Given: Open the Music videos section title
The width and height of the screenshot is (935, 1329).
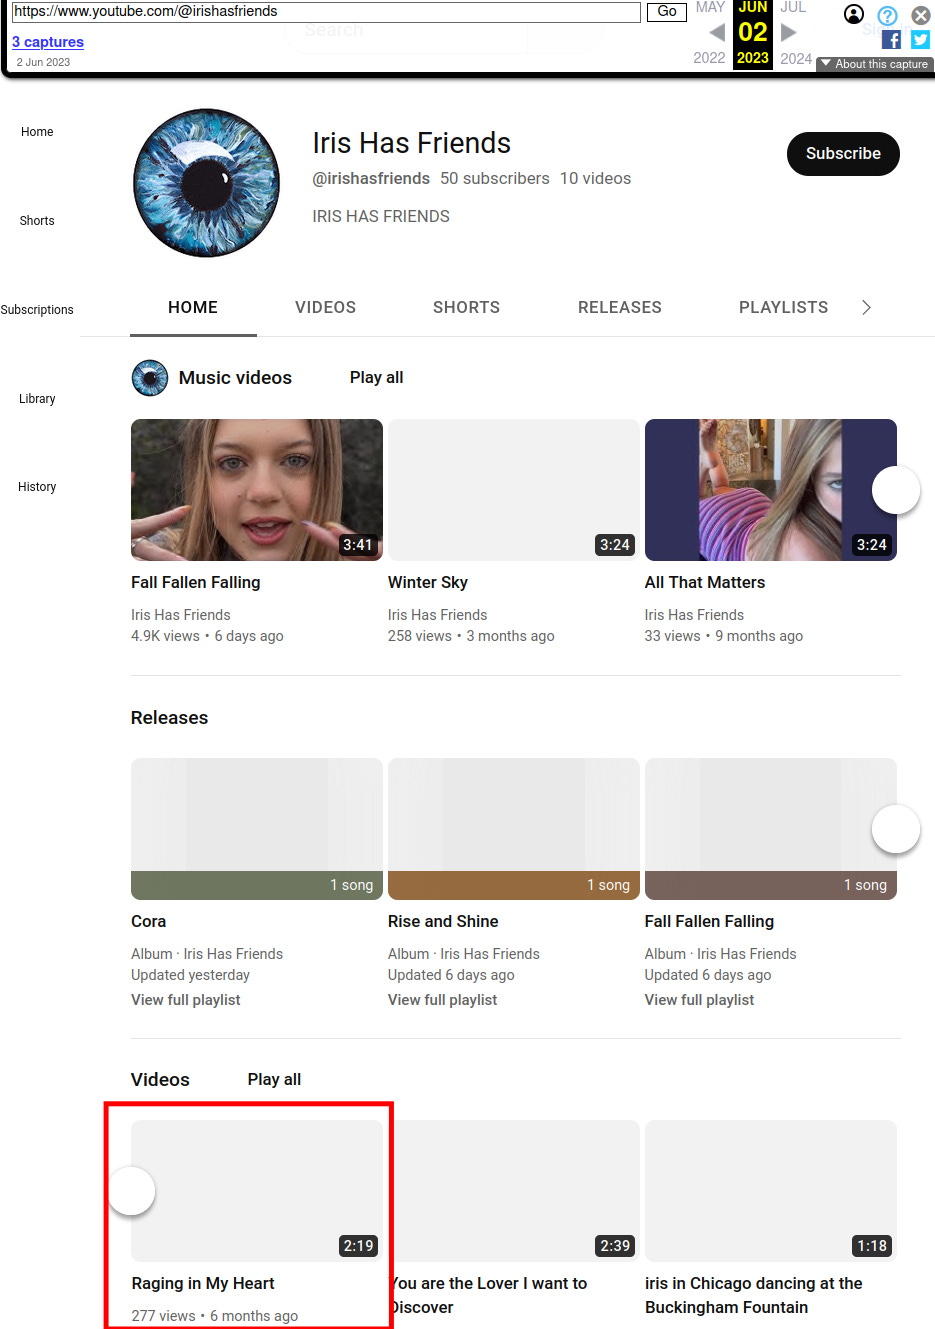Looking at the screenshot, I should click(x=235, y=378).
